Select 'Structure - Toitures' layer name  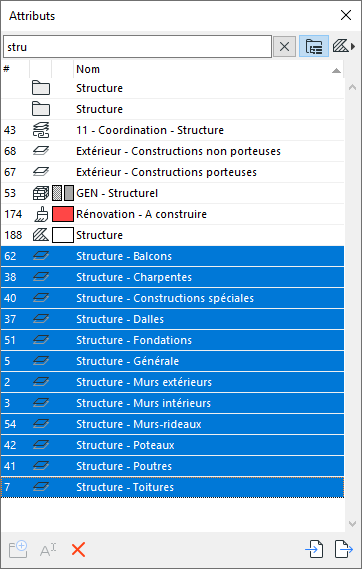(x=125, y=487)
